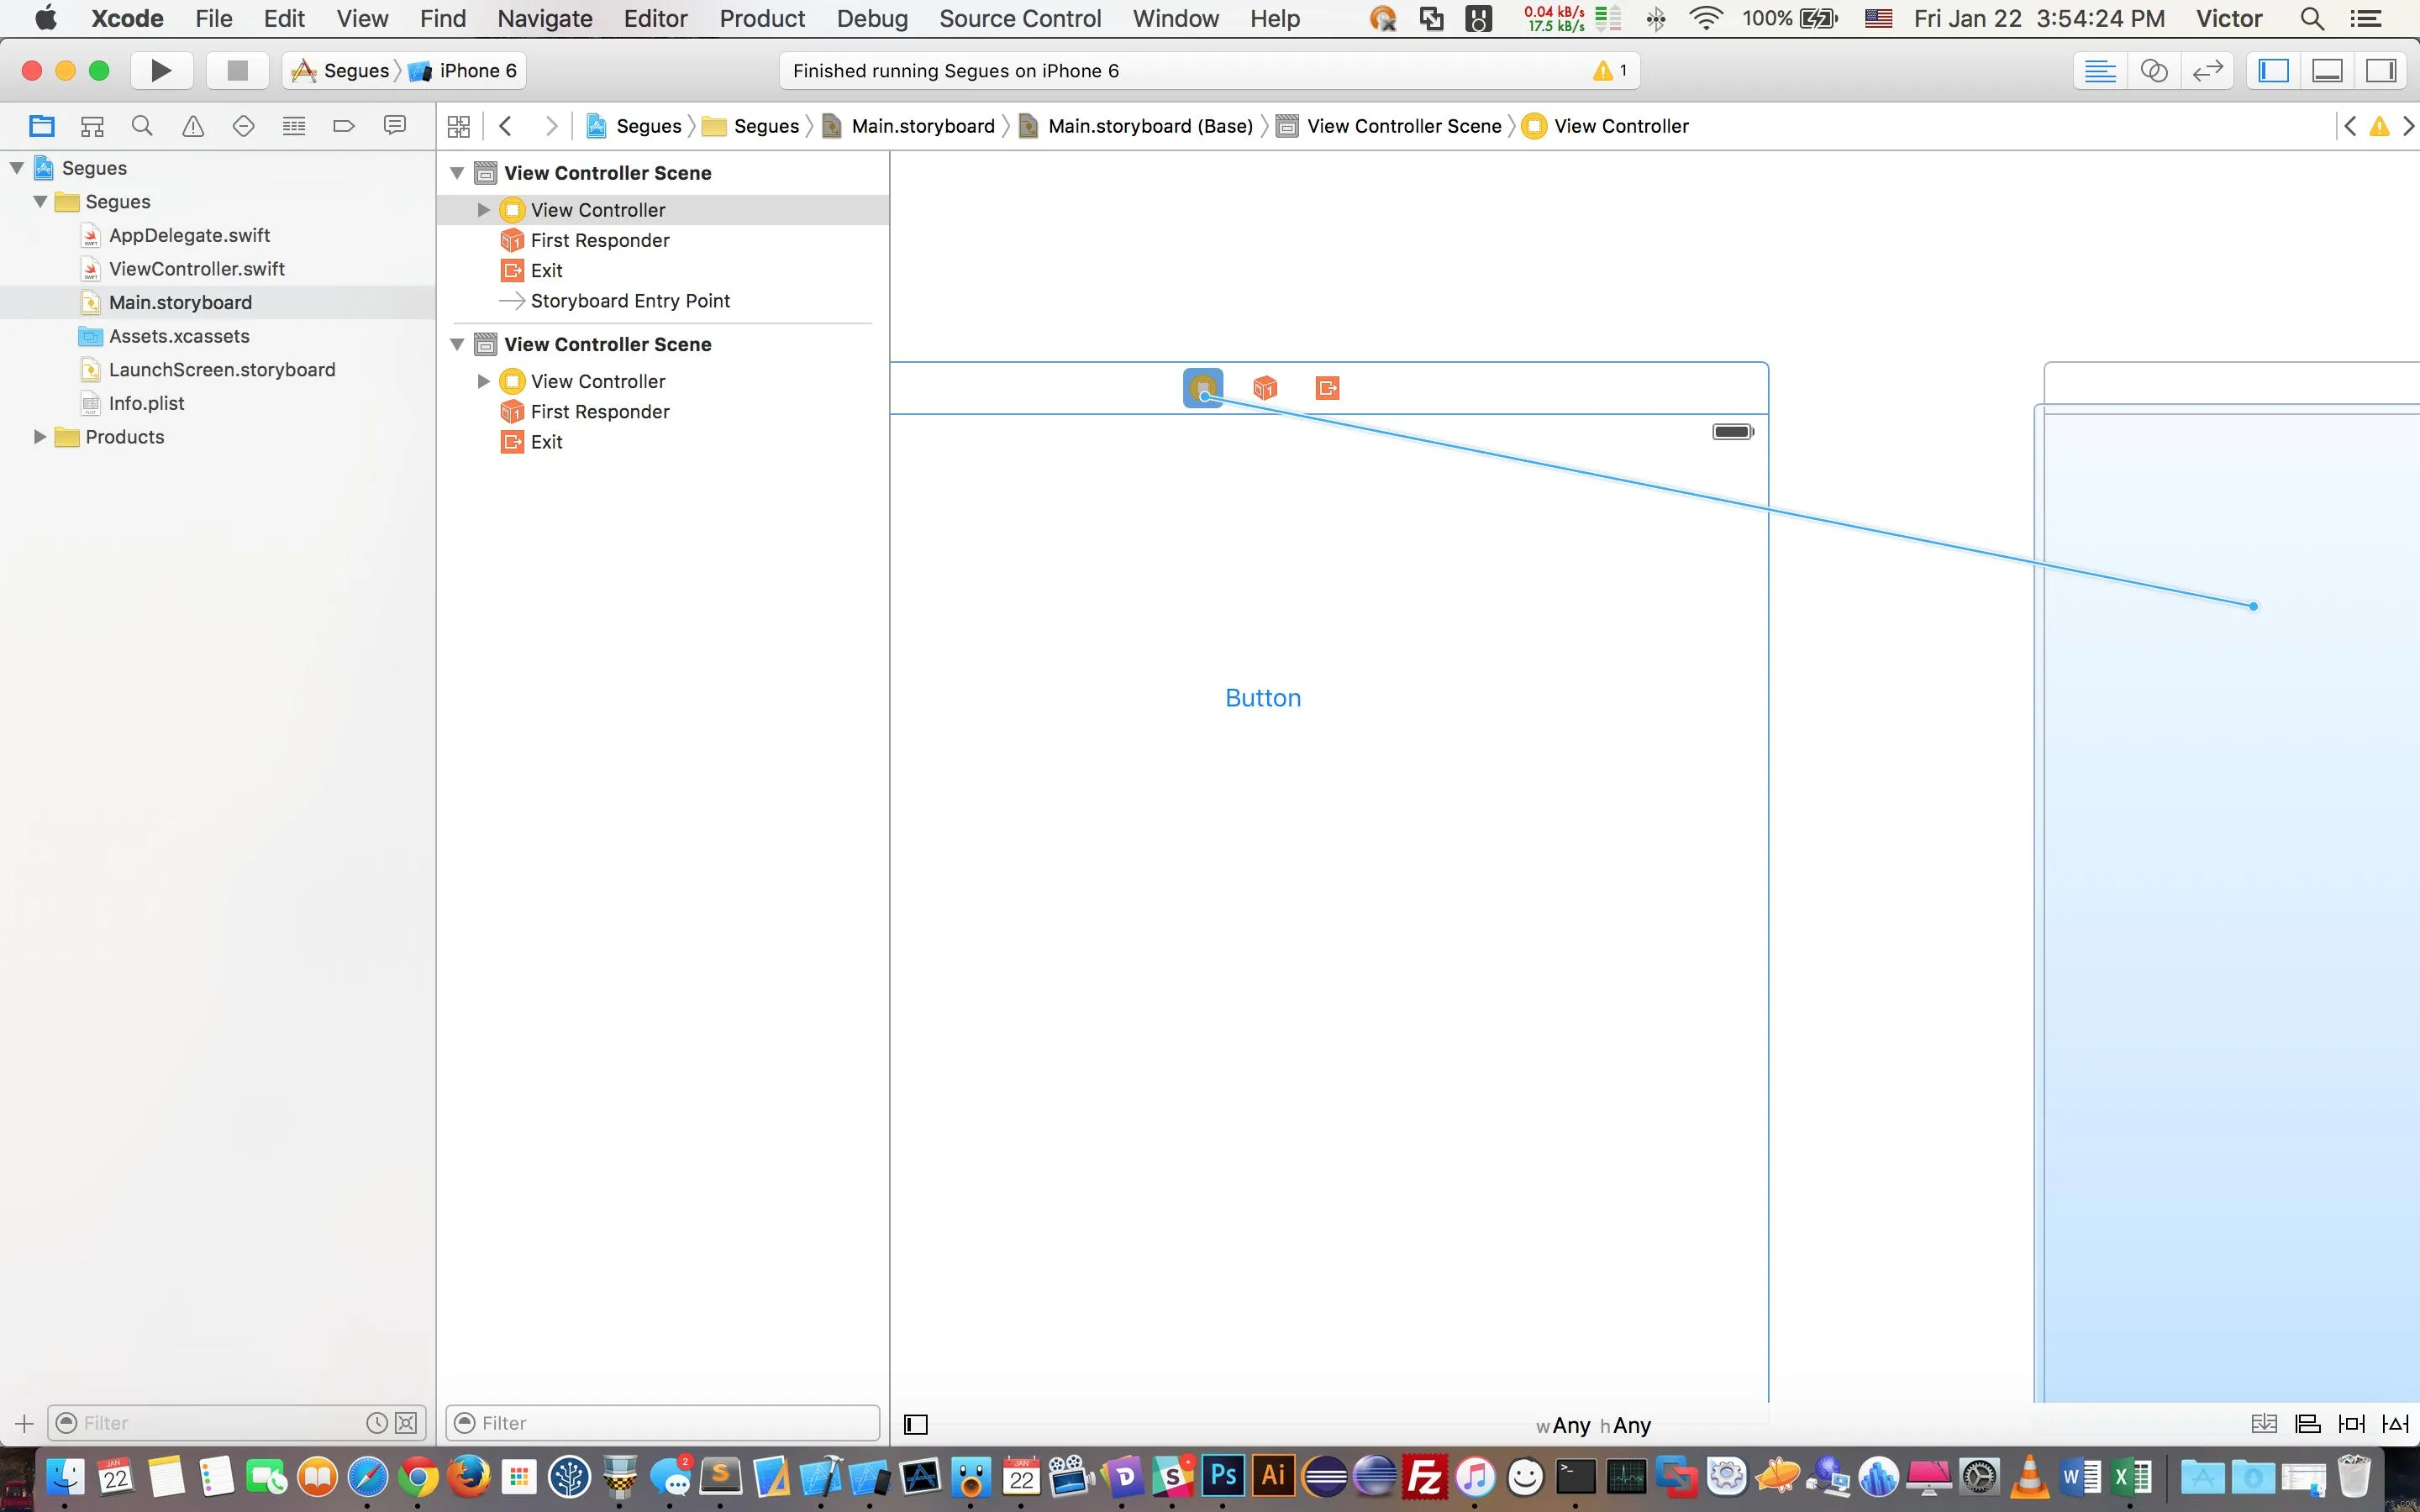Expand the Products folder
Viewport: 2420px width, 1512px height.
point(40,437)
